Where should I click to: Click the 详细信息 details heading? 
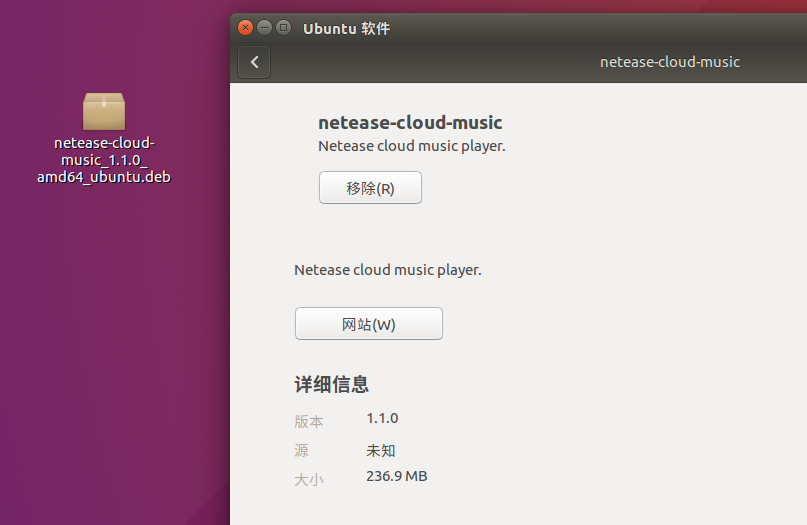tap(331, 384)
